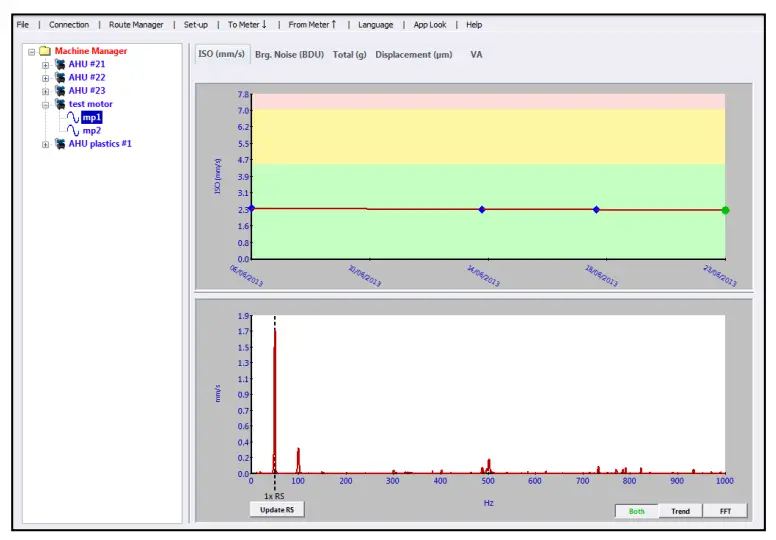This screenshot has width=776, height=540.
Task: Select AHU #21 in the tree
Action: (87, 64)
